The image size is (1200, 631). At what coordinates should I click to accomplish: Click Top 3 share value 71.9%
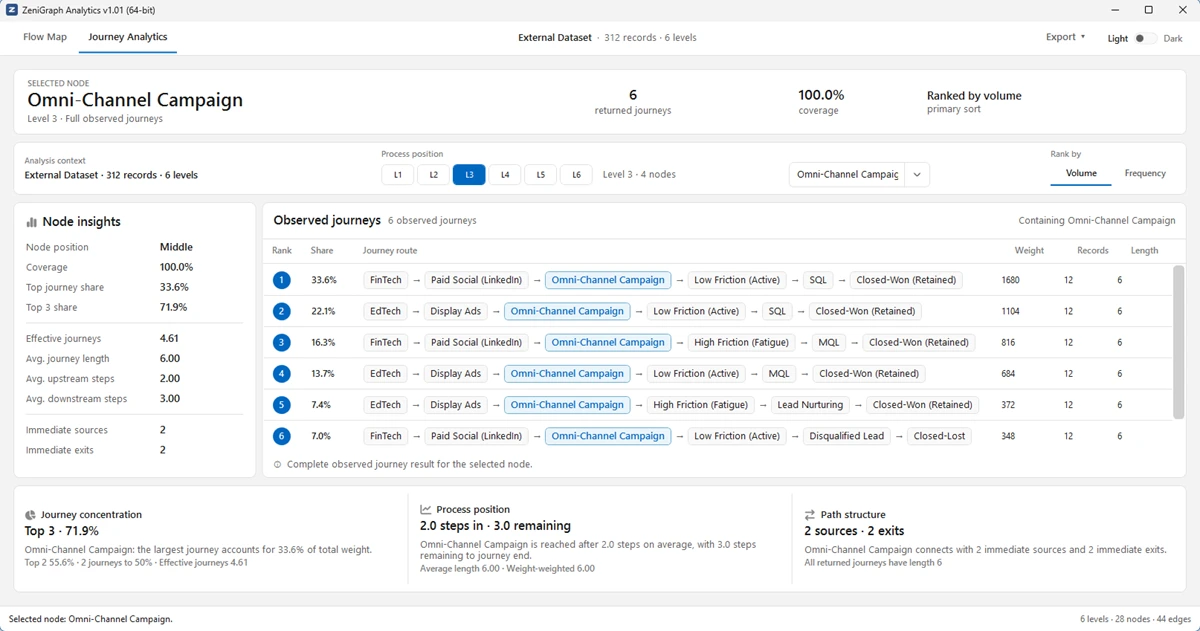174,308
